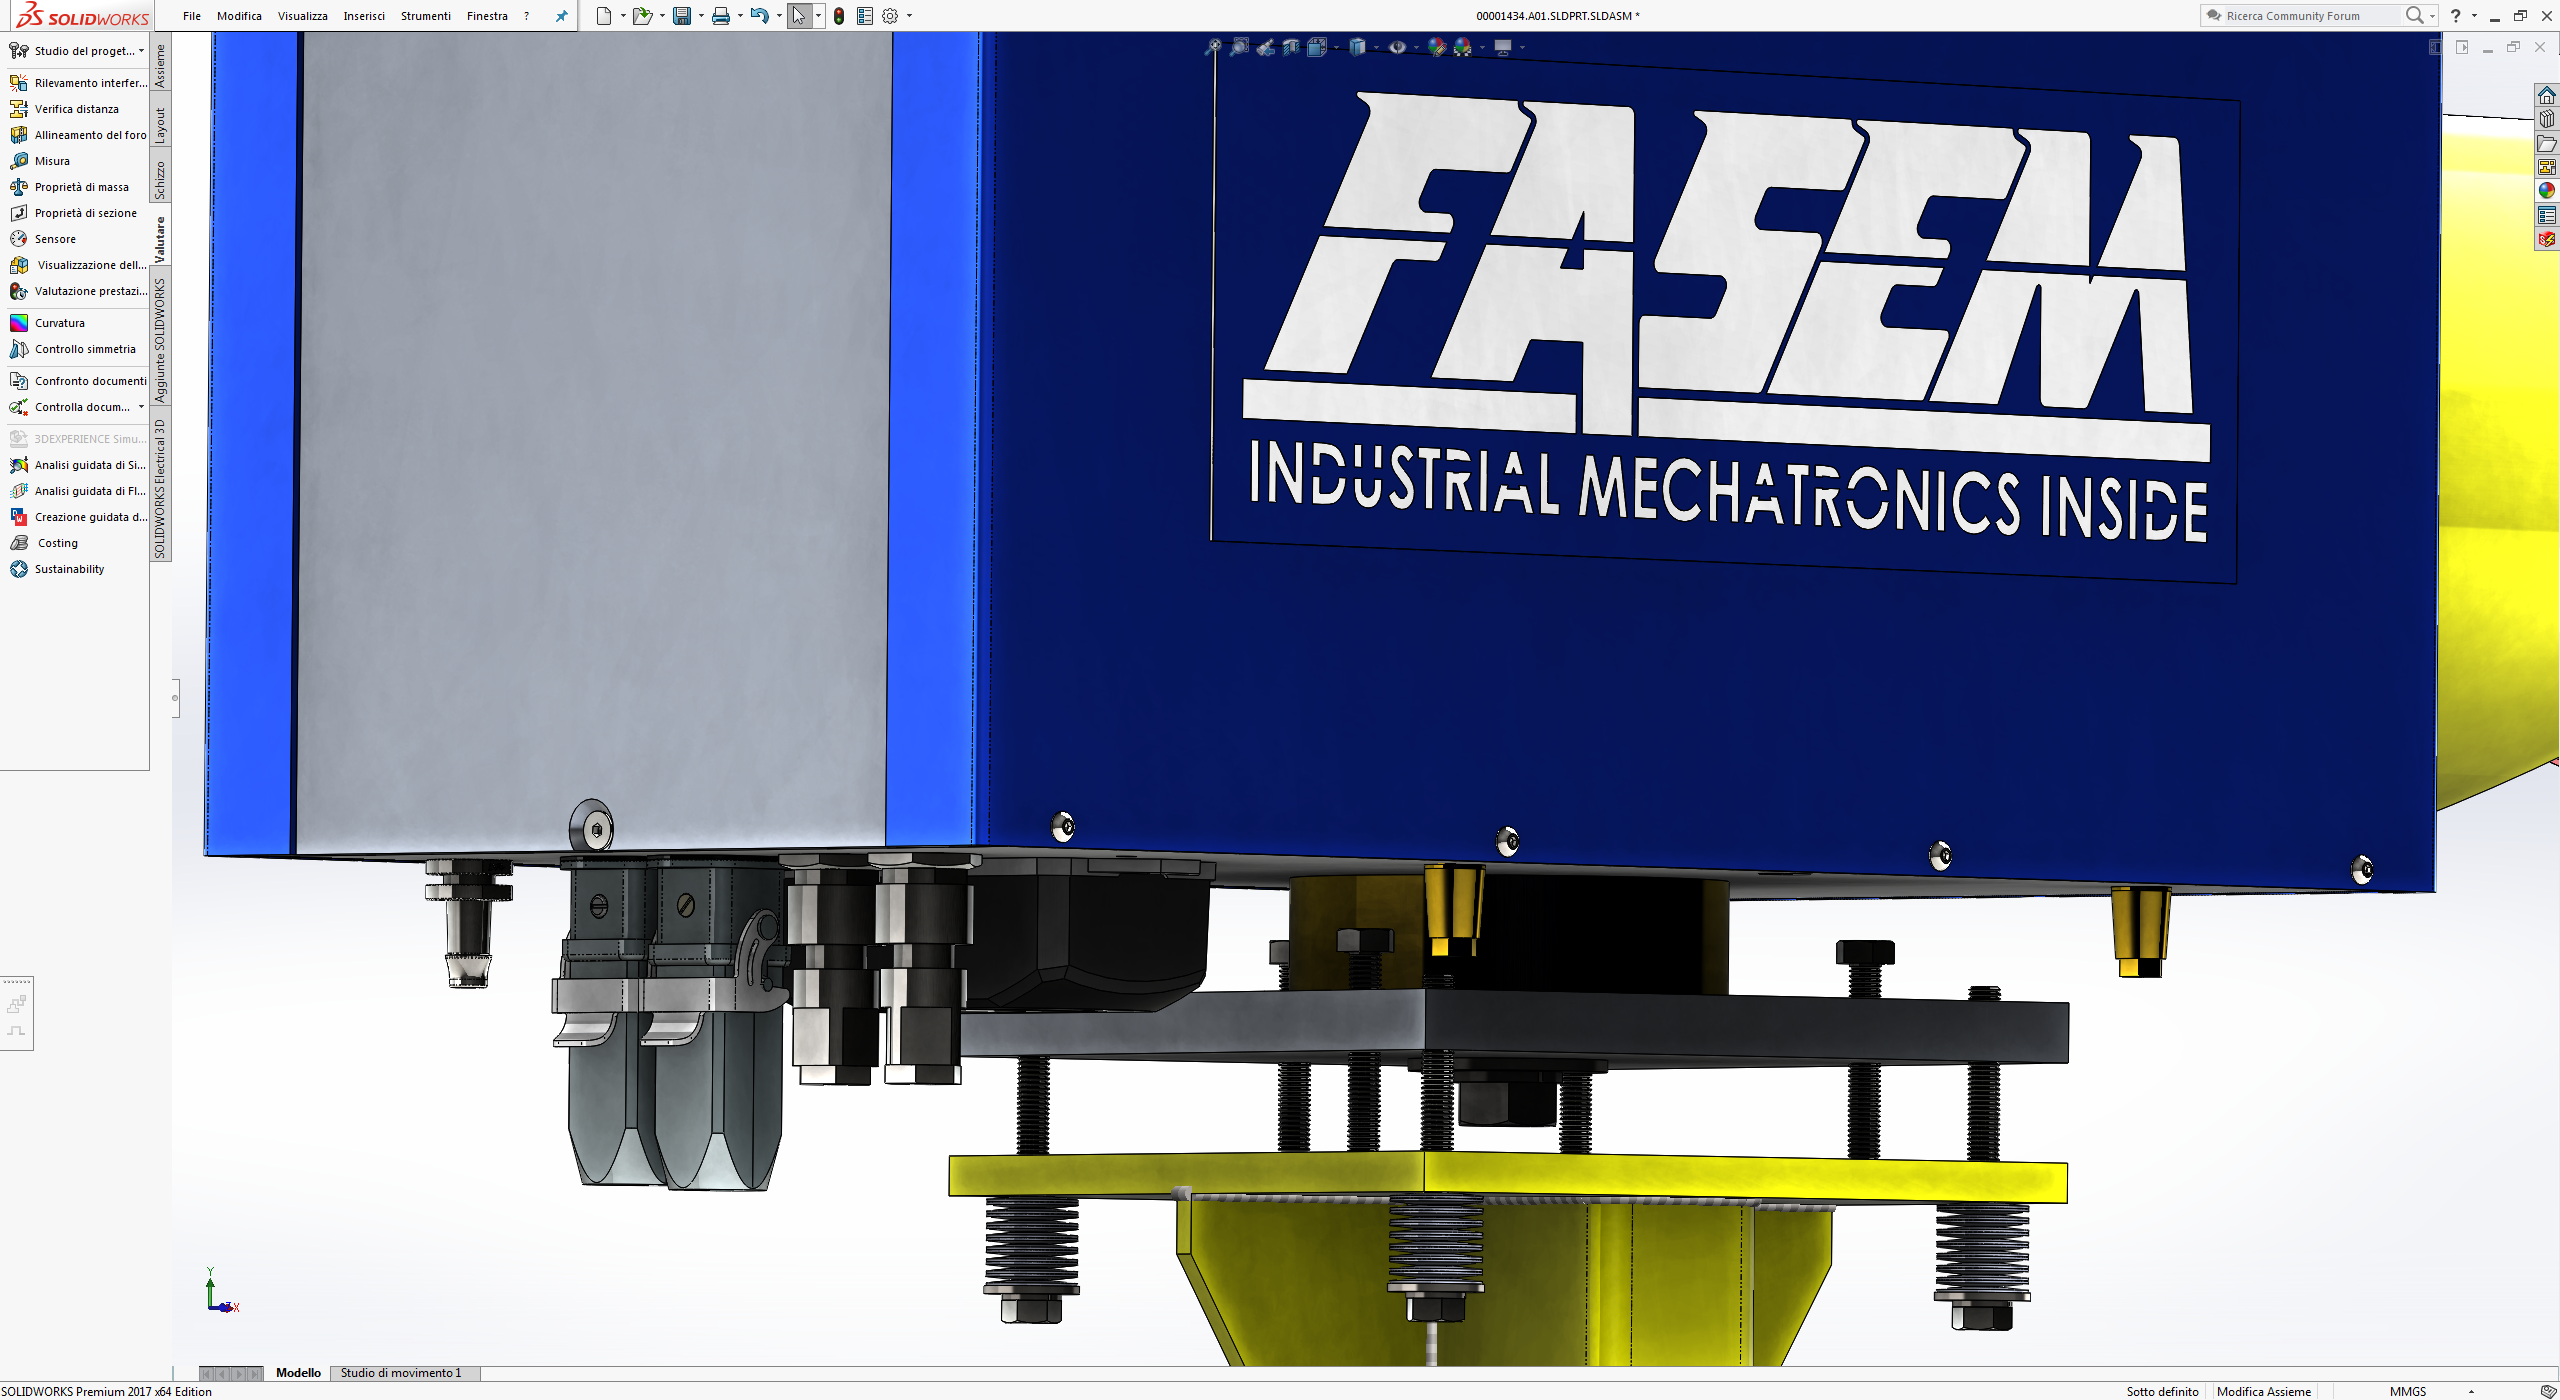Click Allineamento del foro command
This screenshot has height=1400, width=2560.
click(x=78, y=135)
